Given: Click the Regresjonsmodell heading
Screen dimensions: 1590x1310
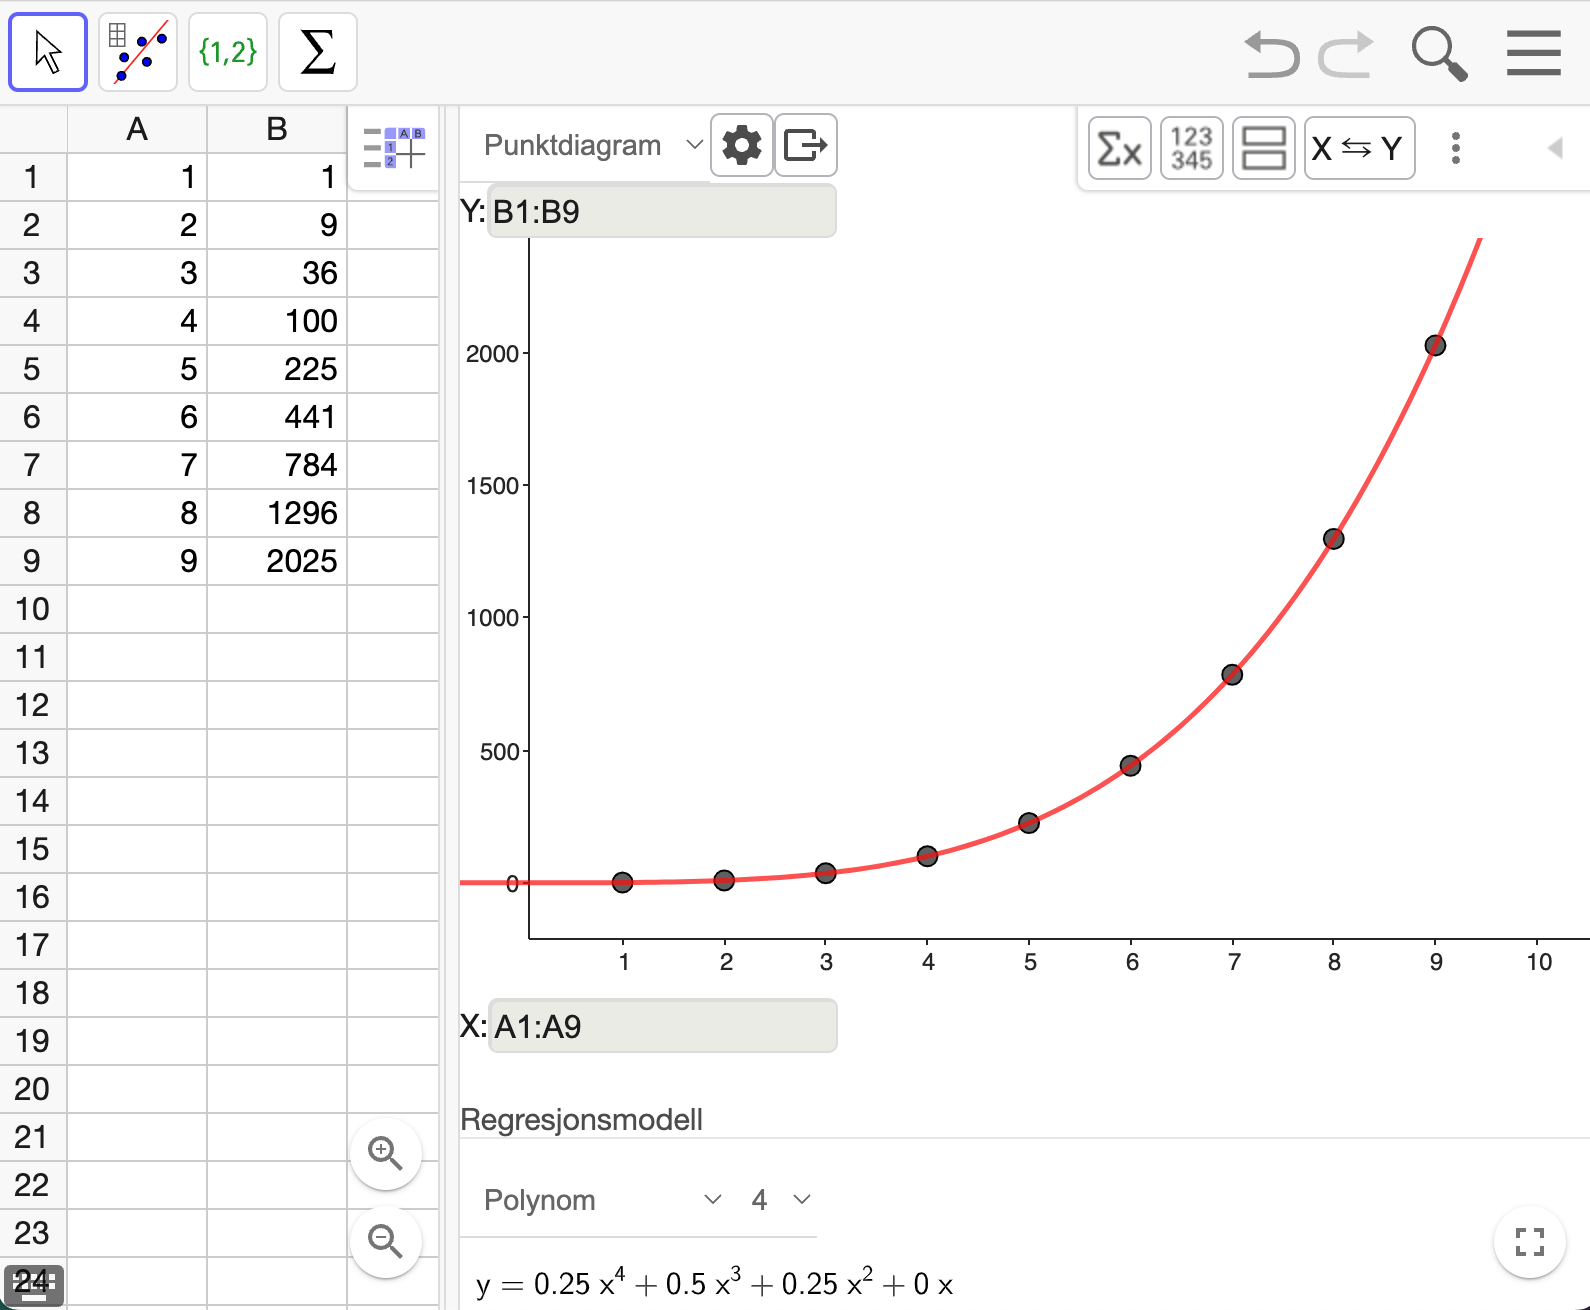Looking at the screenshot, I should (581, 1120).
